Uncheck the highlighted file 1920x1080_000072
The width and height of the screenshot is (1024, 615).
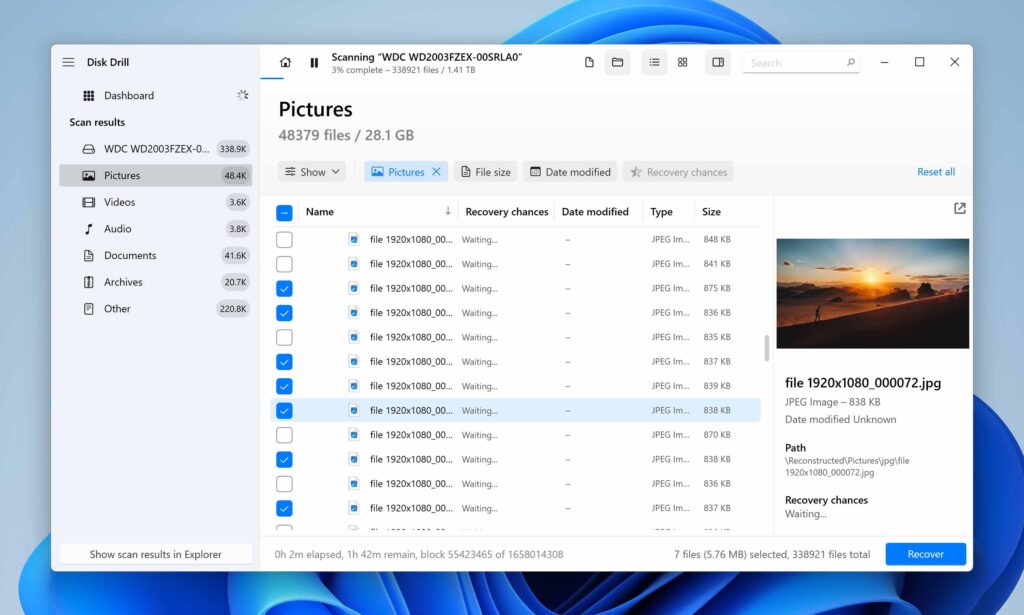284,410
